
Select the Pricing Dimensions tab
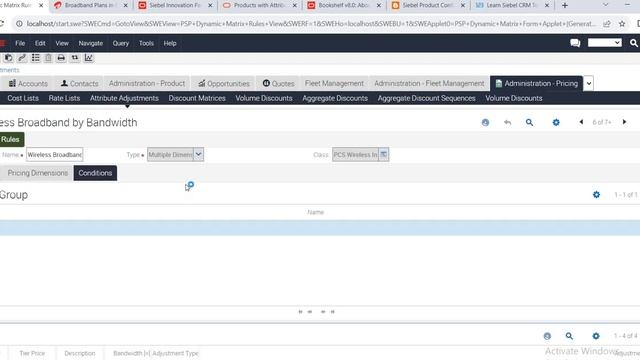(37, 173)
